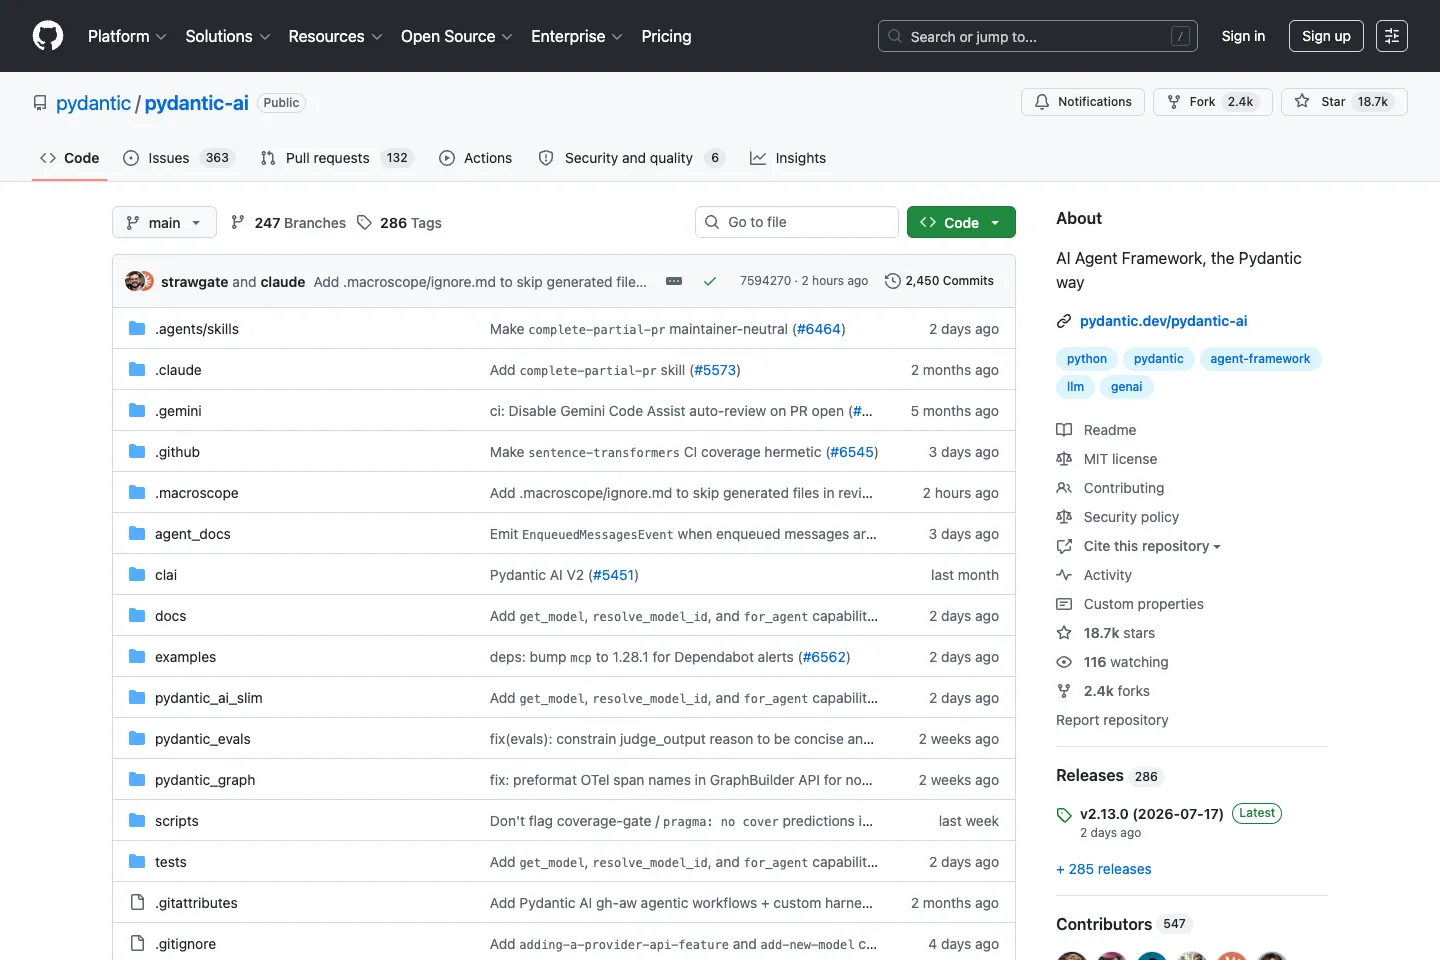Click the search magnifier icon in Go to file
This screenshot has width=1440, height=960.
(712, 222)
